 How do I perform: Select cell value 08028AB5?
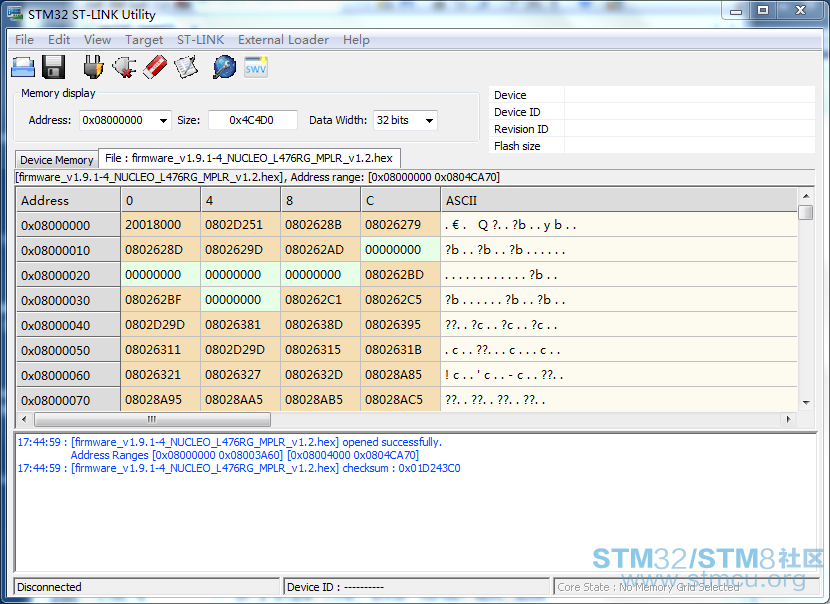point(320,400)
